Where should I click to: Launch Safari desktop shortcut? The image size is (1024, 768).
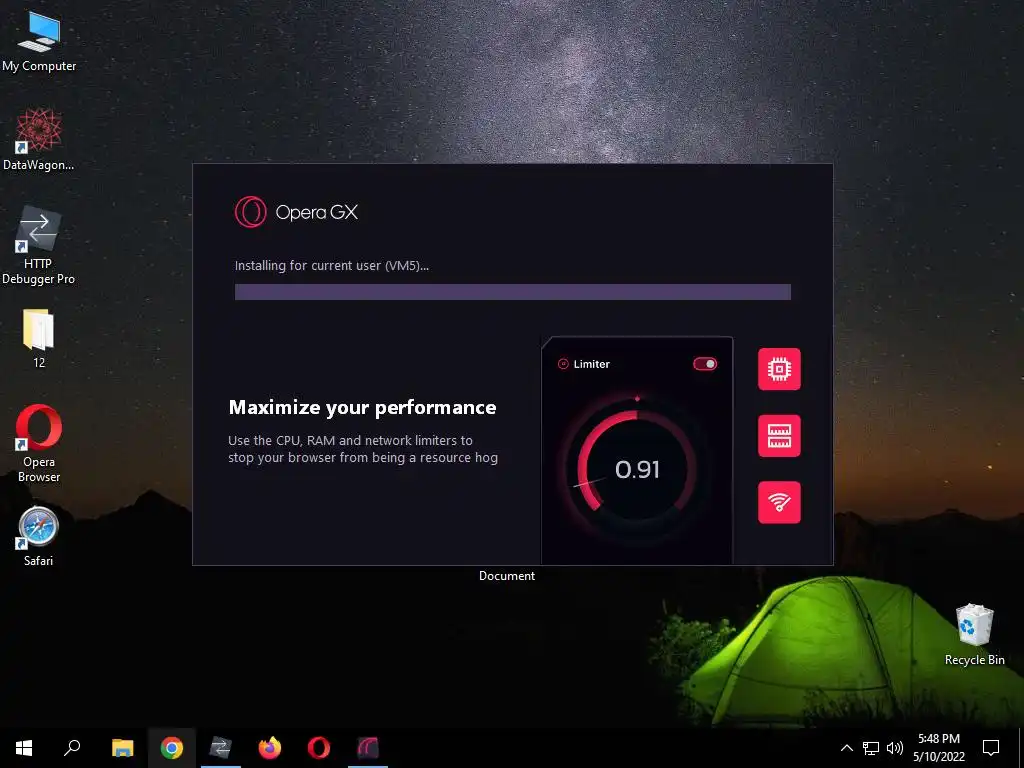[38, 536]
